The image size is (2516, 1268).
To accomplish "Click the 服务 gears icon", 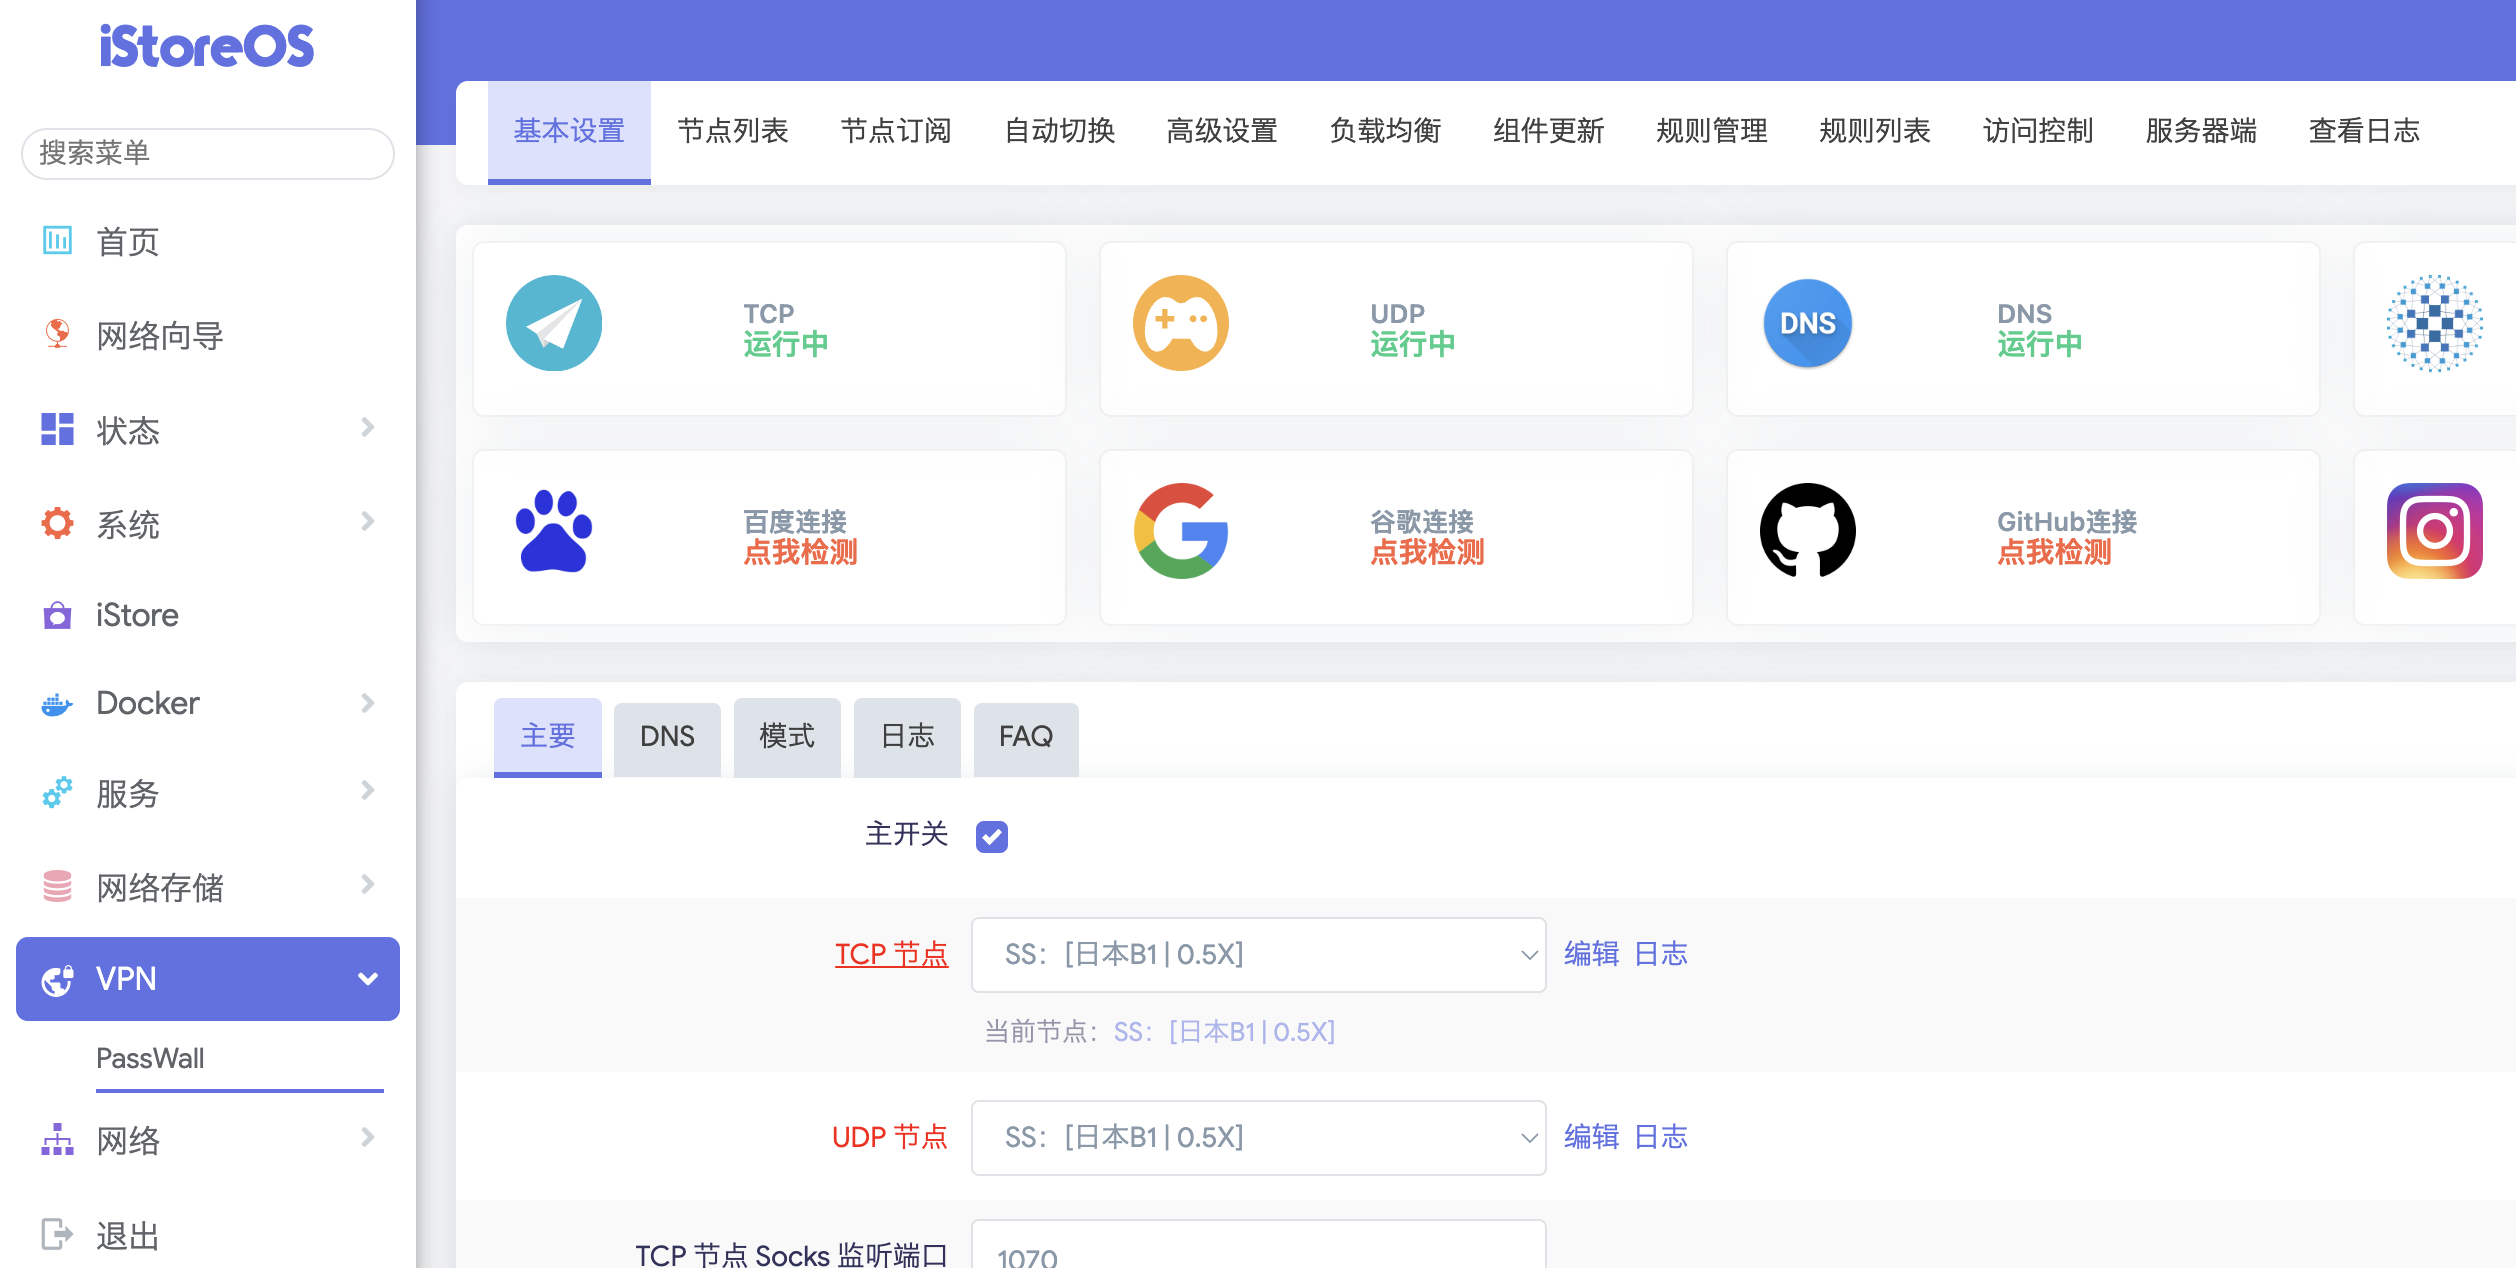I will click(57, 792).
